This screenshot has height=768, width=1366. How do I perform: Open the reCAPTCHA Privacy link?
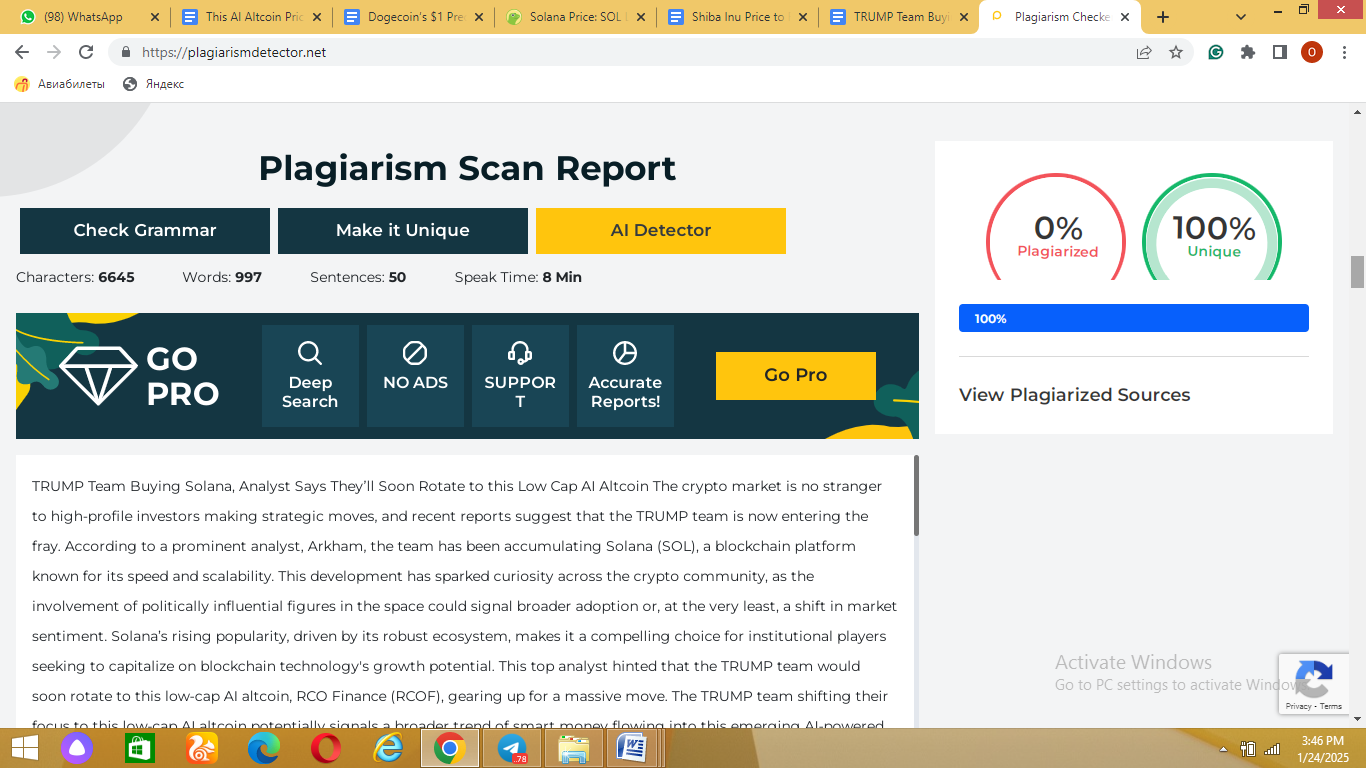(x=1299, y=706)
